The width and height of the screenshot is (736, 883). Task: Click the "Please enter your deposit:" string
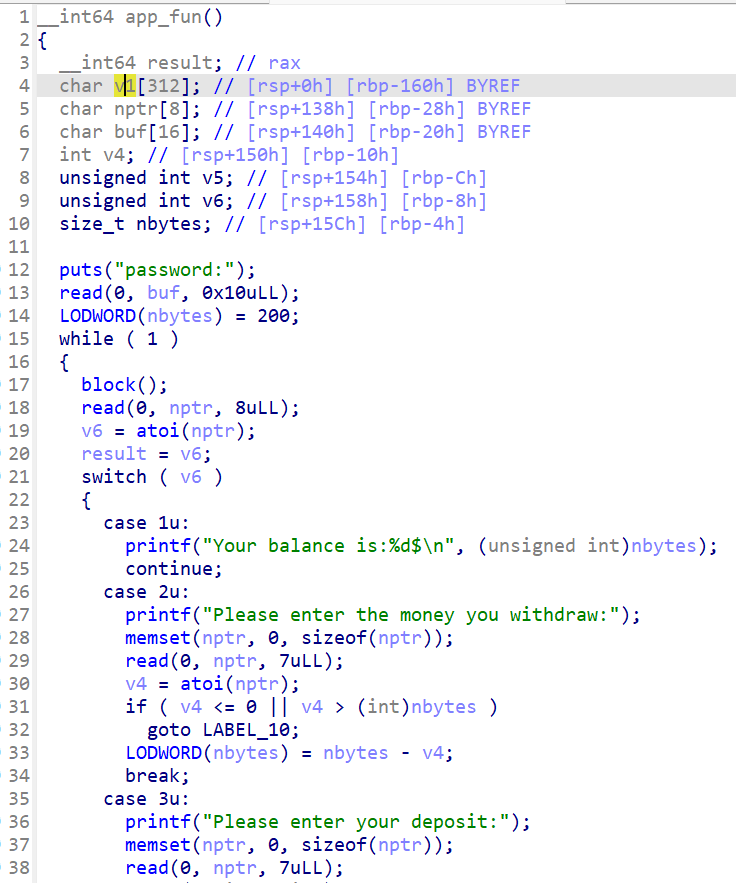pyautogui.click(x=356, y=822)
